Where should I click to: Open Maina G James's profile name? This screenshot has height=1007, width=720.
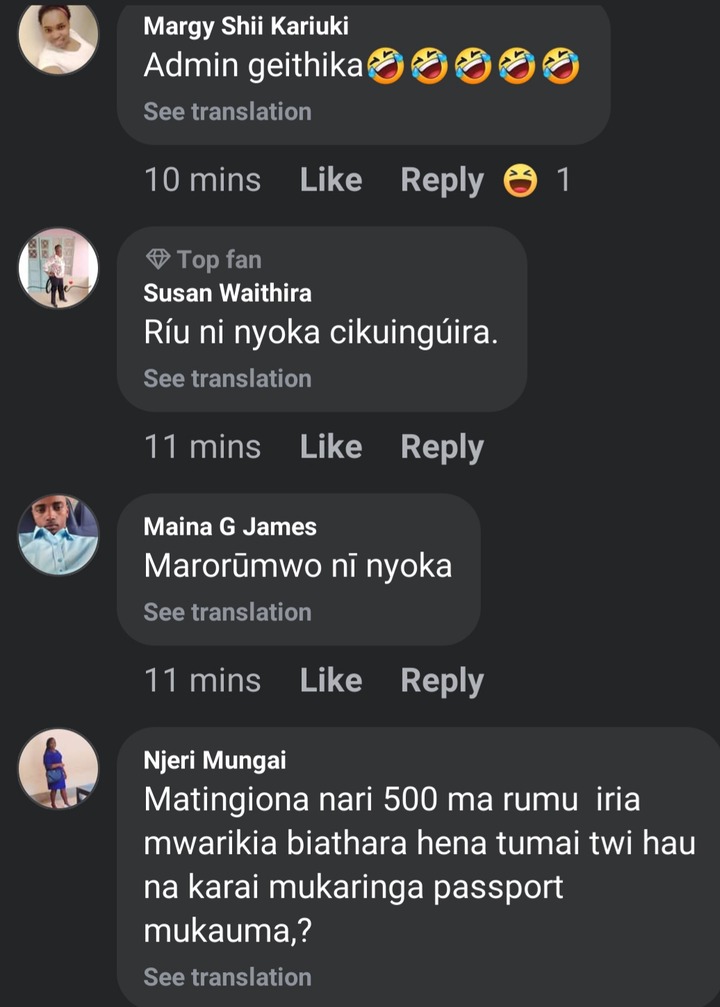230,526
